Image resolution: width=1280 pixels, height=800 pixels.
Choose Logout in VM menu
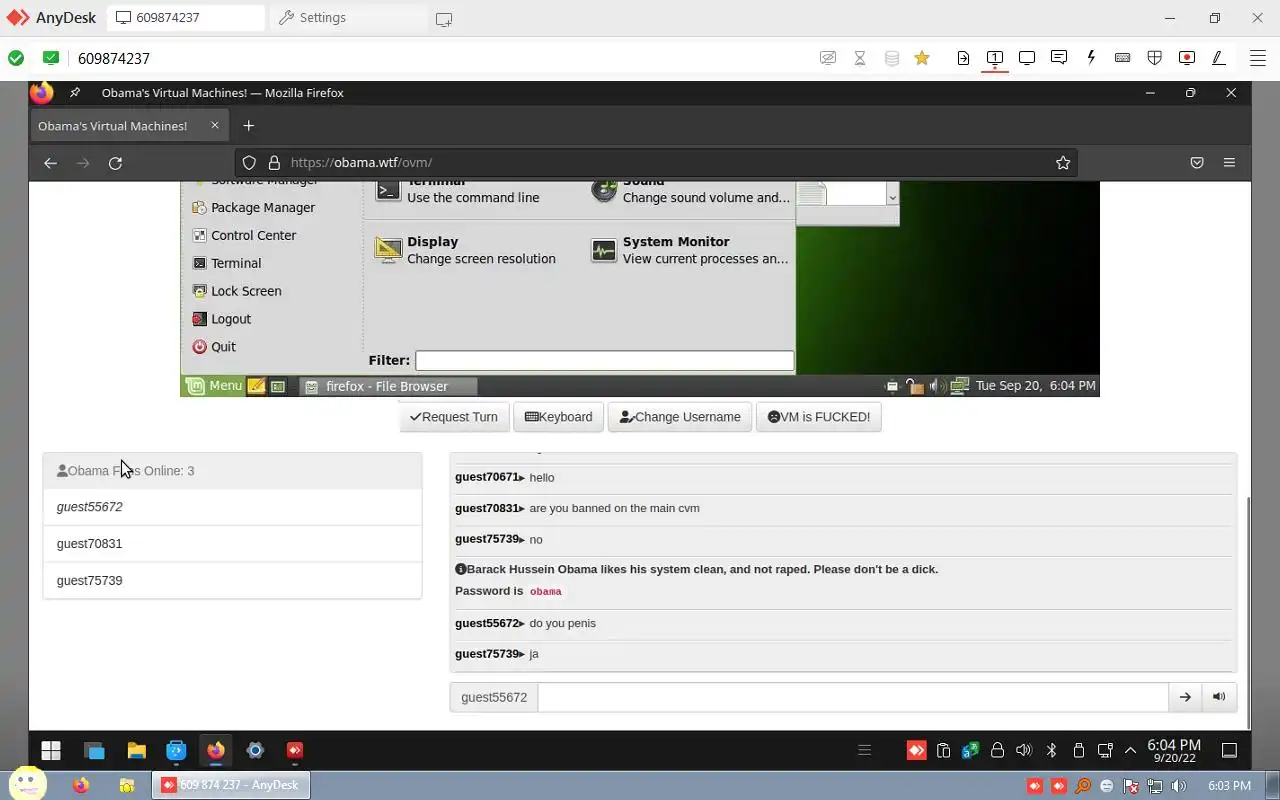click(221, 320)
